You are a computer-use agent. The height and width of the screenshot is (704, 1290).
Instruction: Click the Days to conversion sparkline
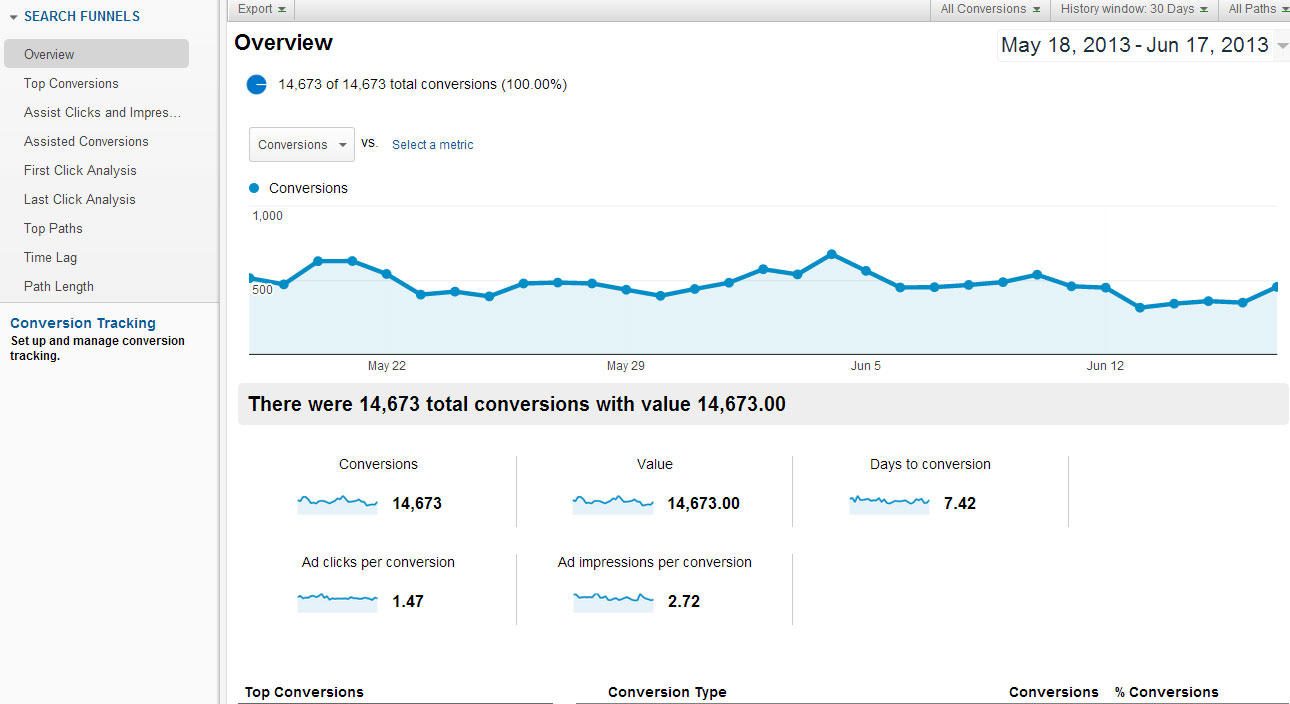tap(889, 503)
